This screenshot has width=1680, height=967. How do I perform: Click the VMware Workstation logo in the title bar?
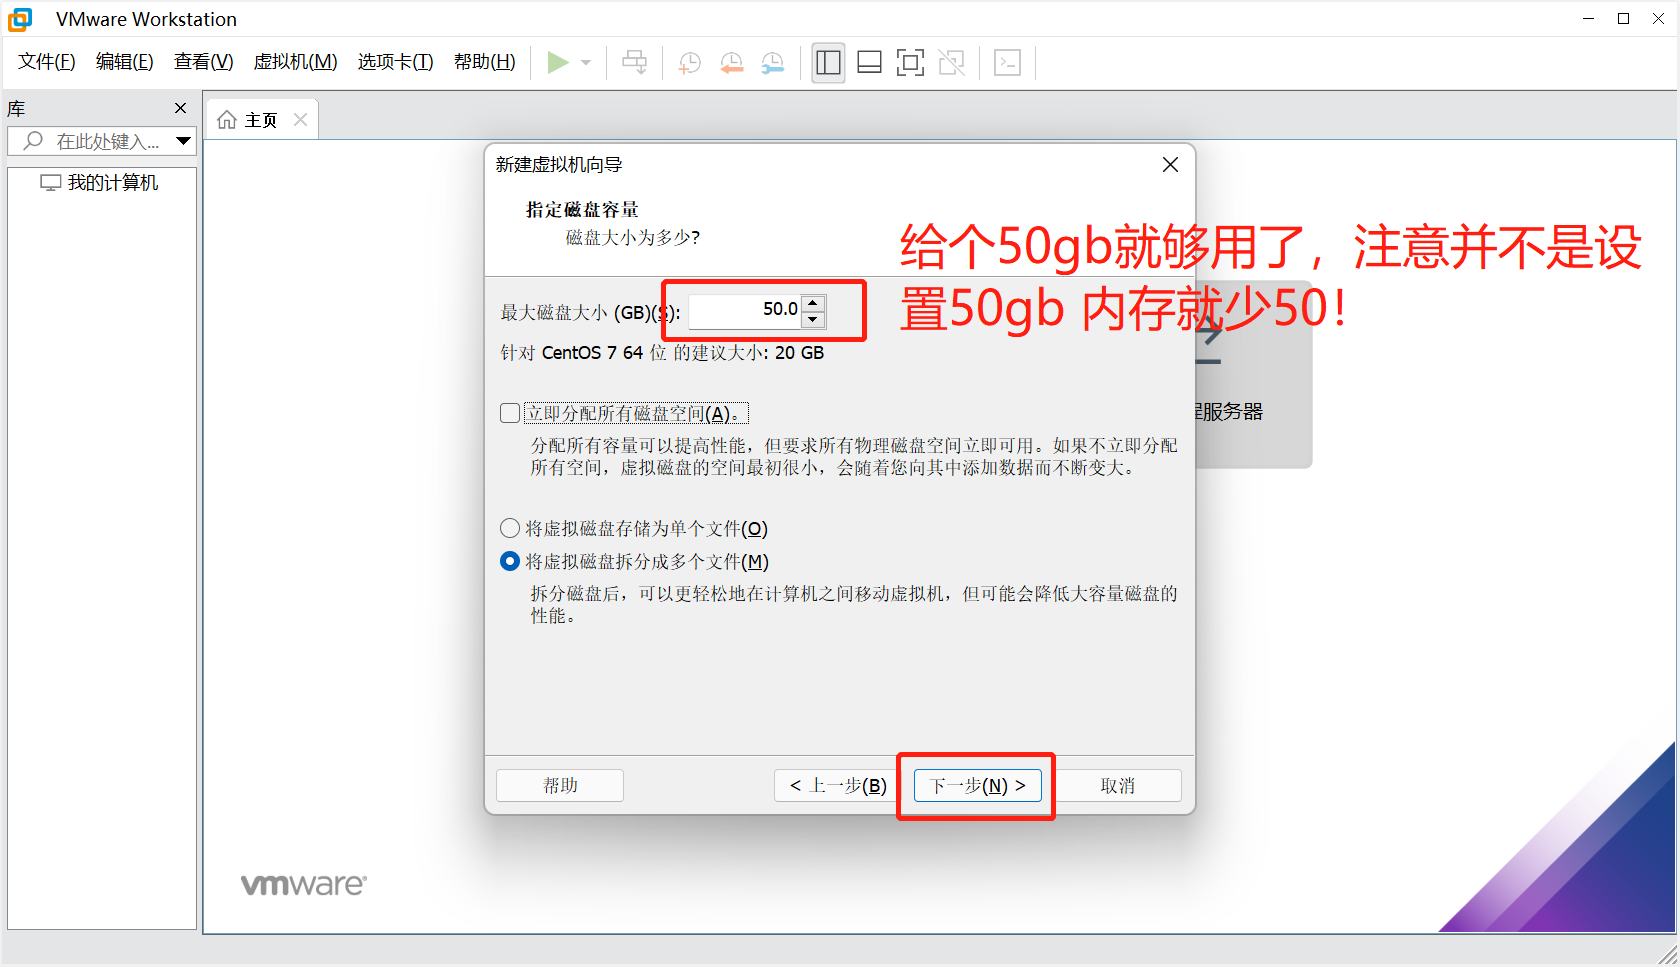(20, 19)
